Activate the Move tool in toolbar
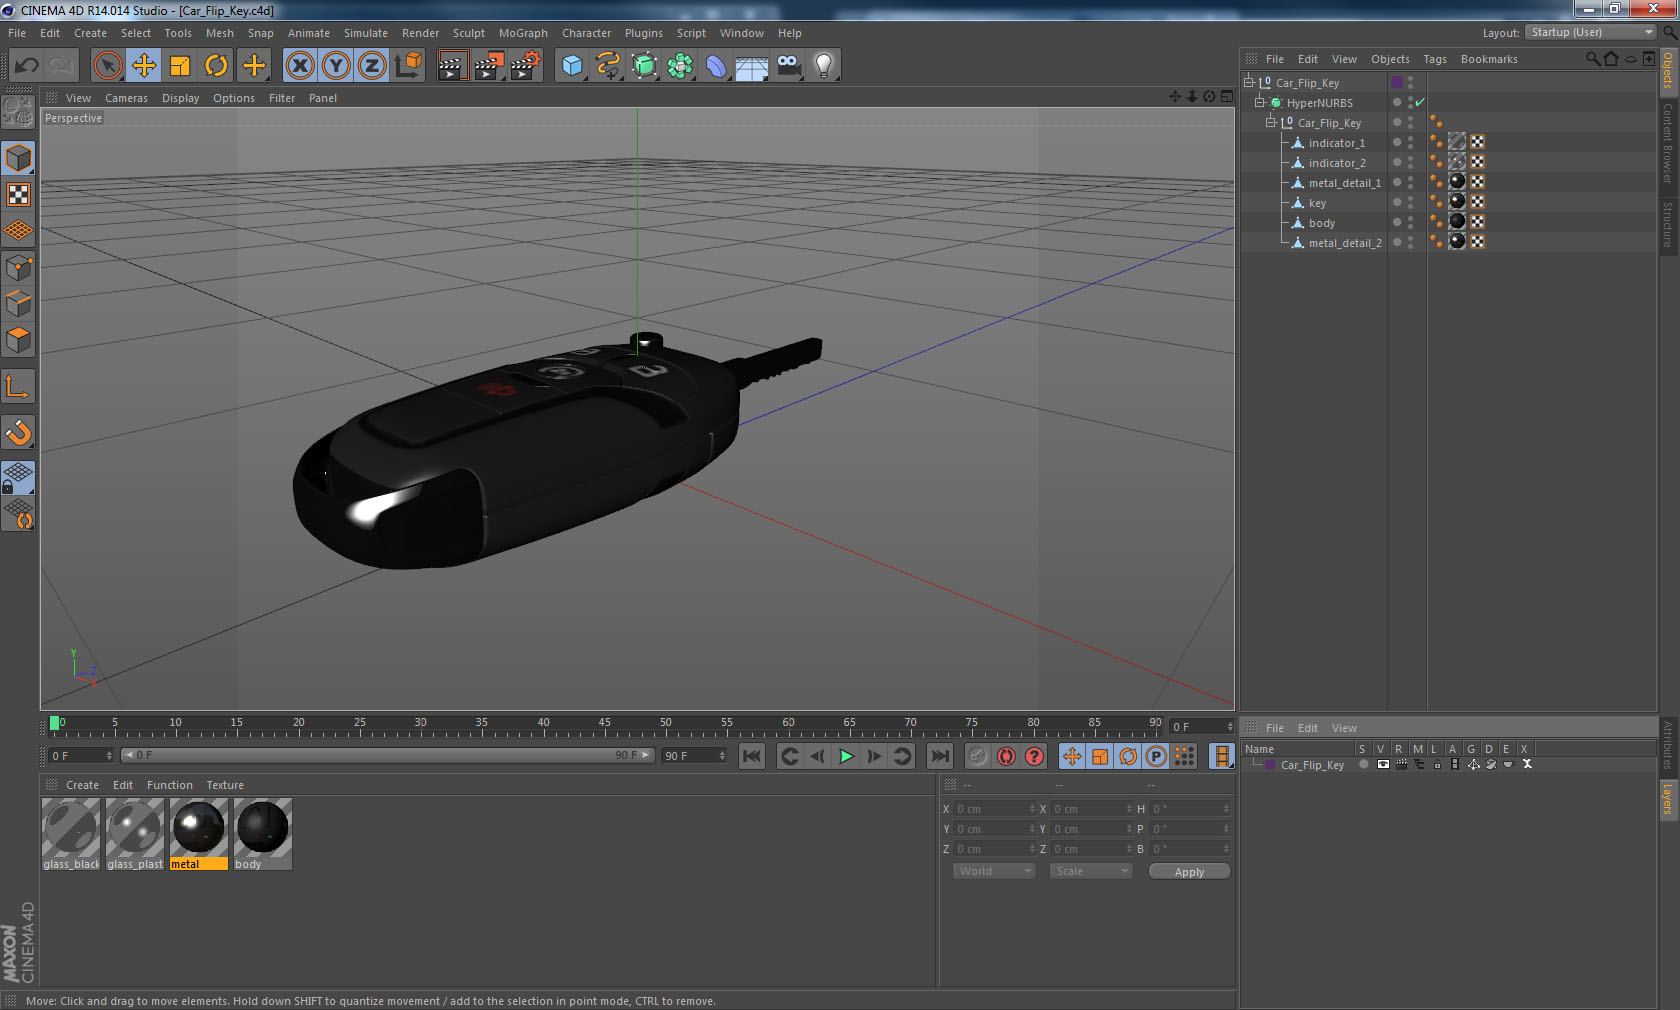1680x1010 pixels. [144, 66]
